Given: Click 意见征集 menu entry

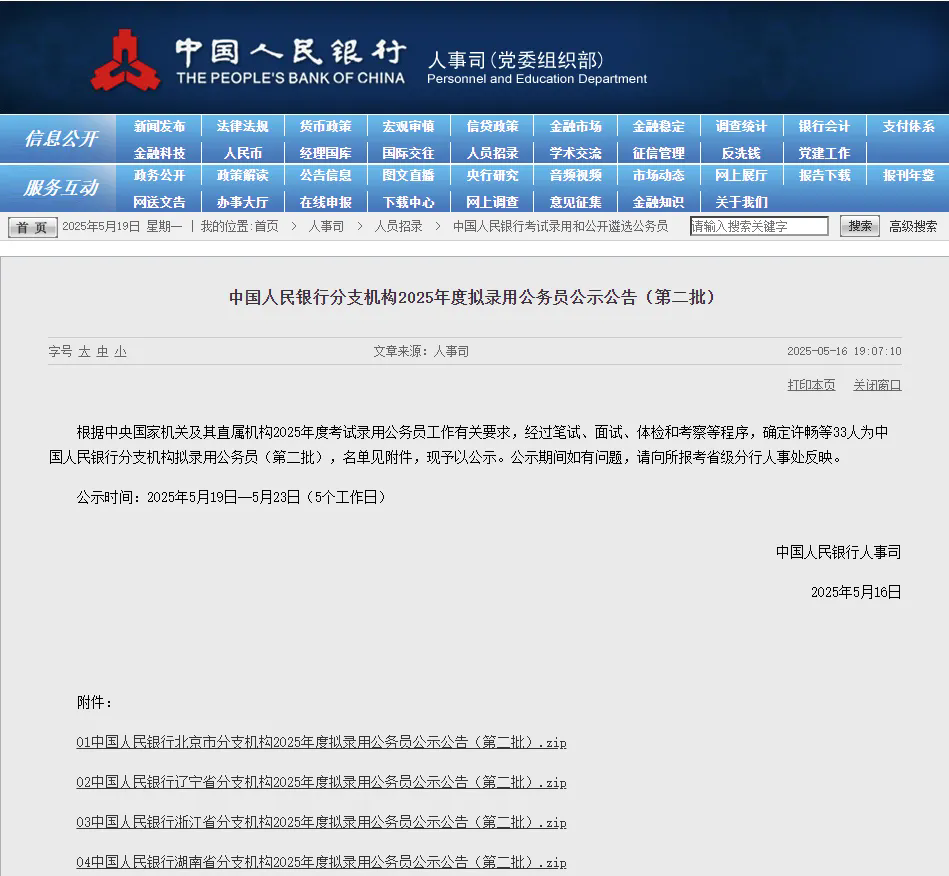Looking at the screenshot, I should point(576,202).
